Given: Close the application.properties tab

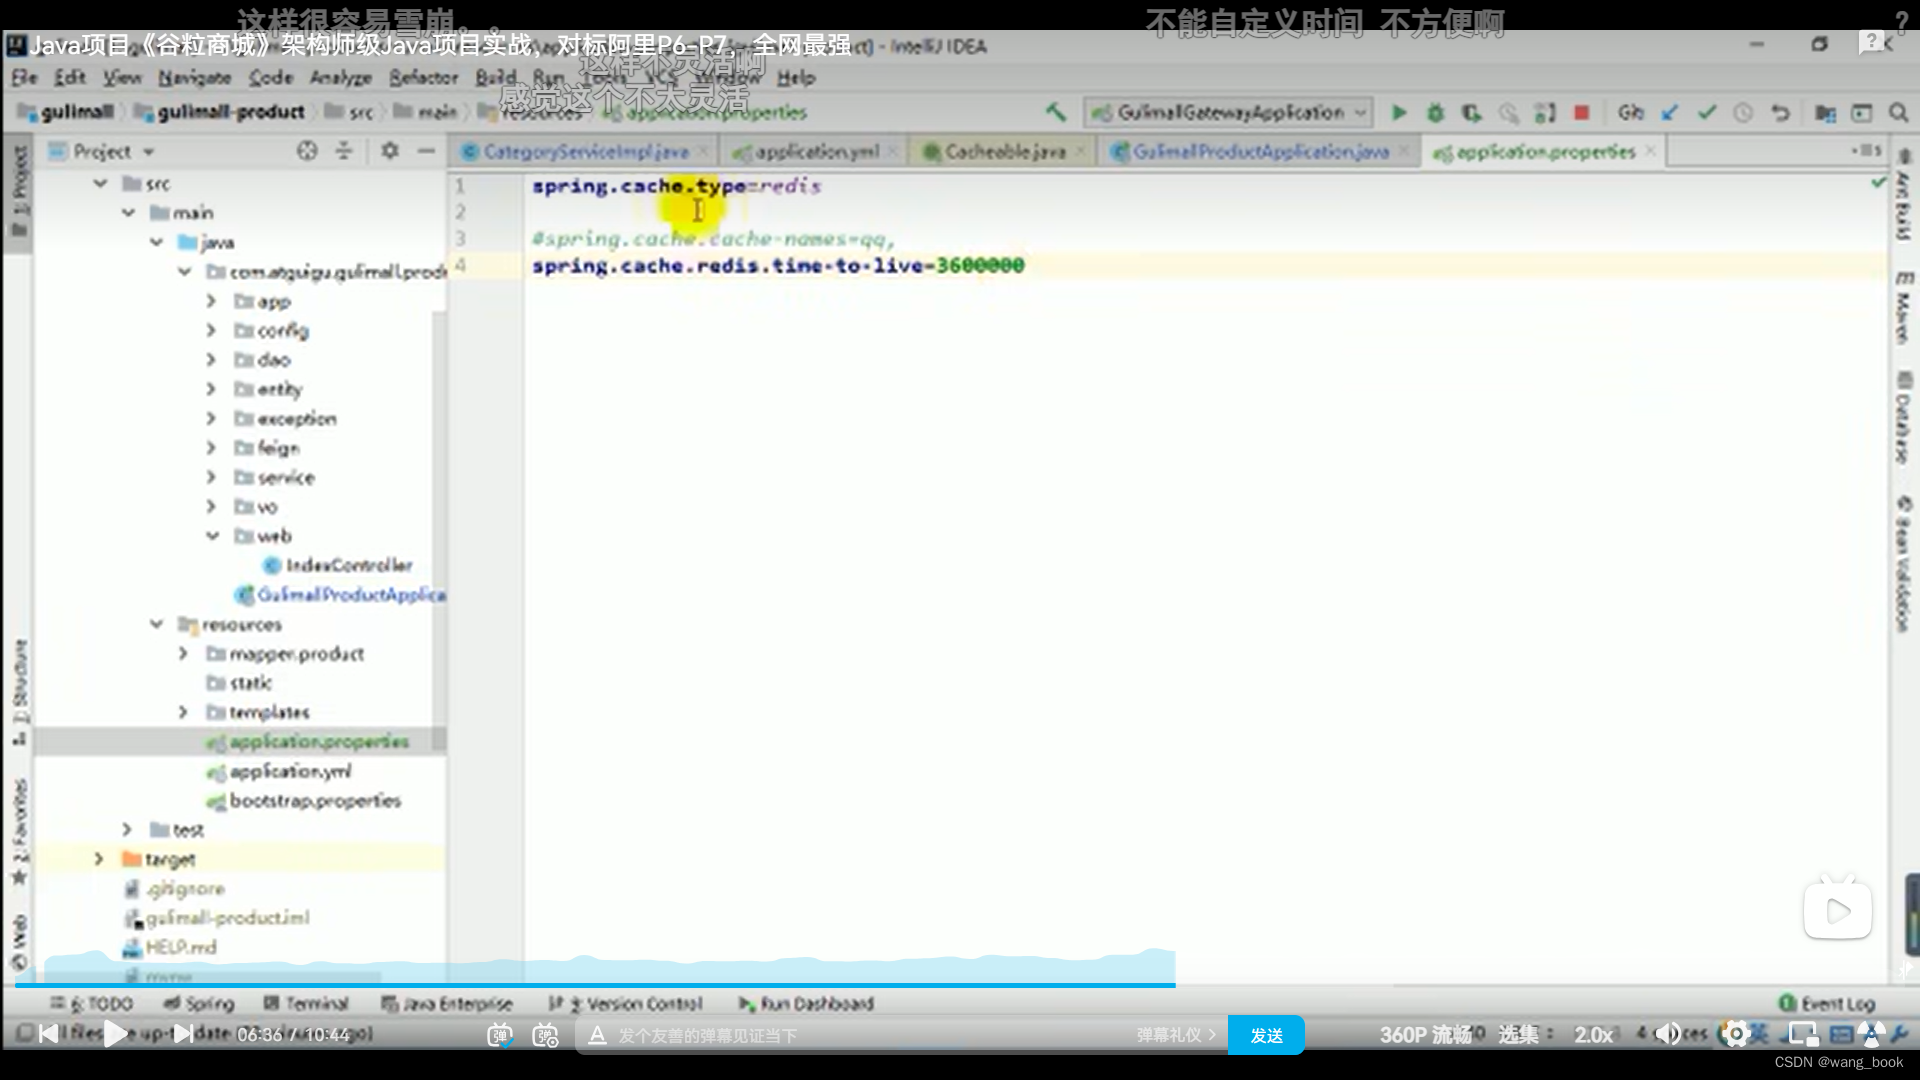Looking at the screenshot, I should (x=1651, y=151).
